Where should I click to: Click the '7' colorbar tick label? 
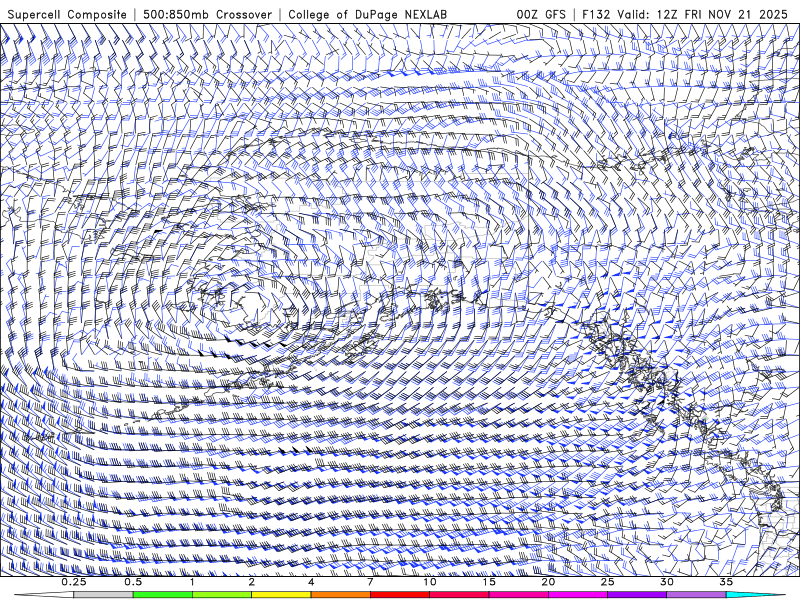[x=370, y=582]
